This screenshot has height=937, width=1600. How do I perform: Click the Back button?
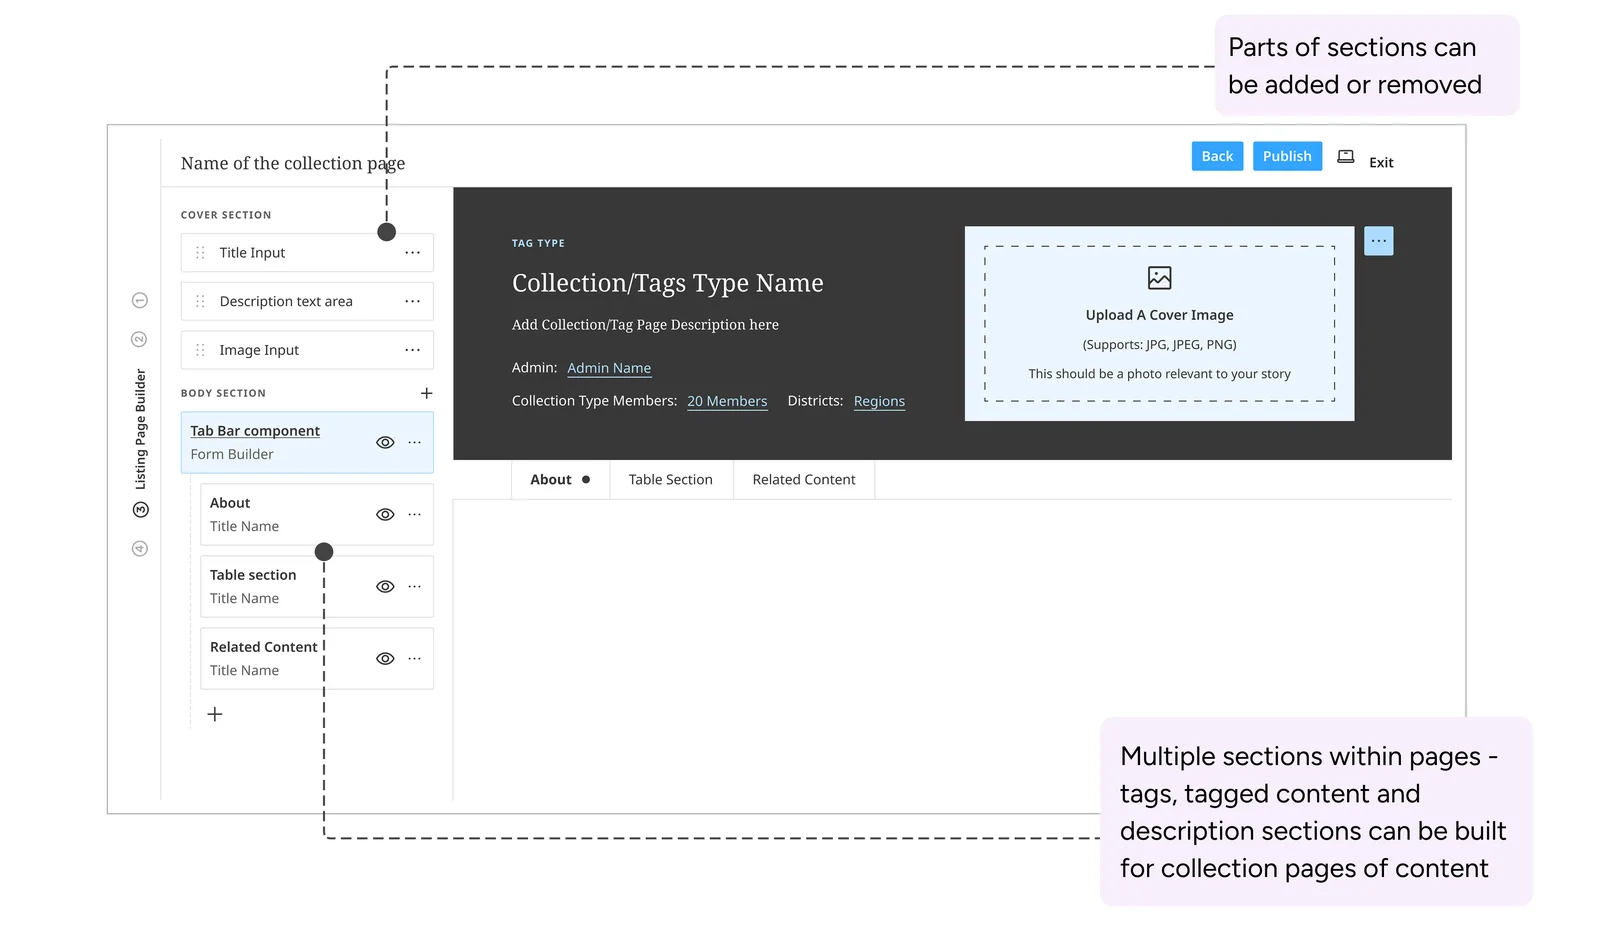pos(1217,156)
